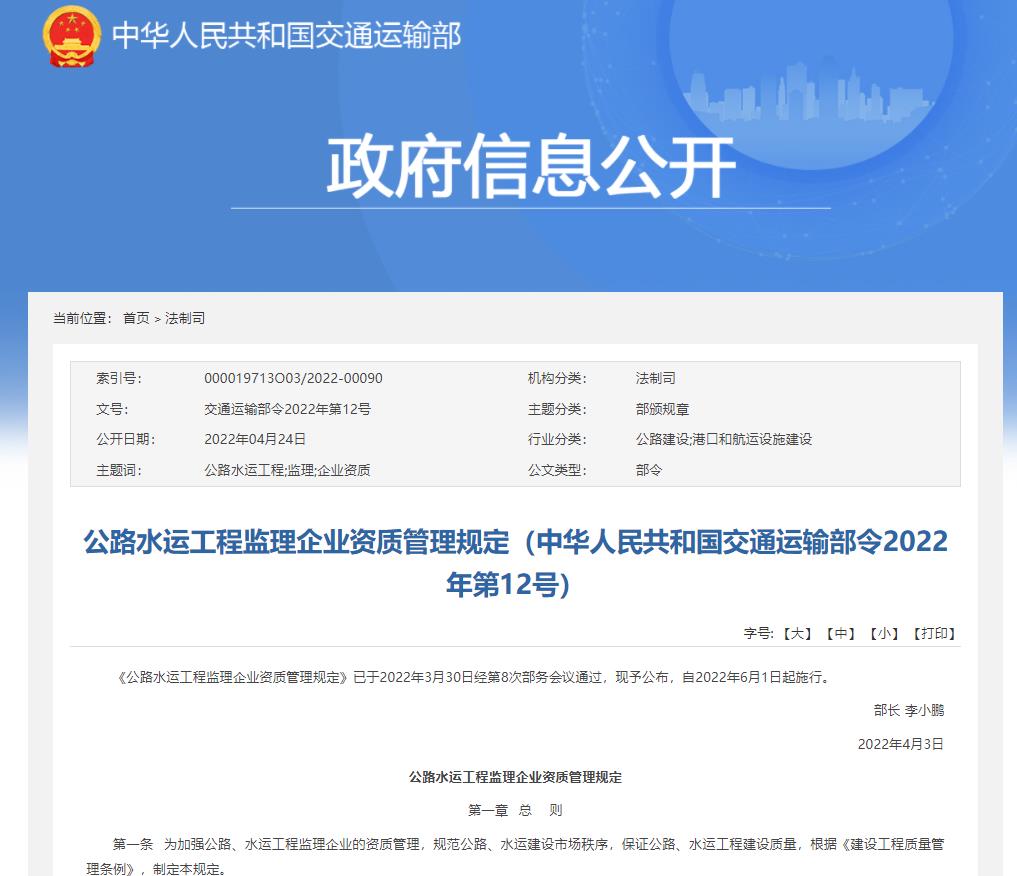This screenshot has height=876, width=1017.
Task: Click the 主题分类 label
Action: [x=557, y=409]
